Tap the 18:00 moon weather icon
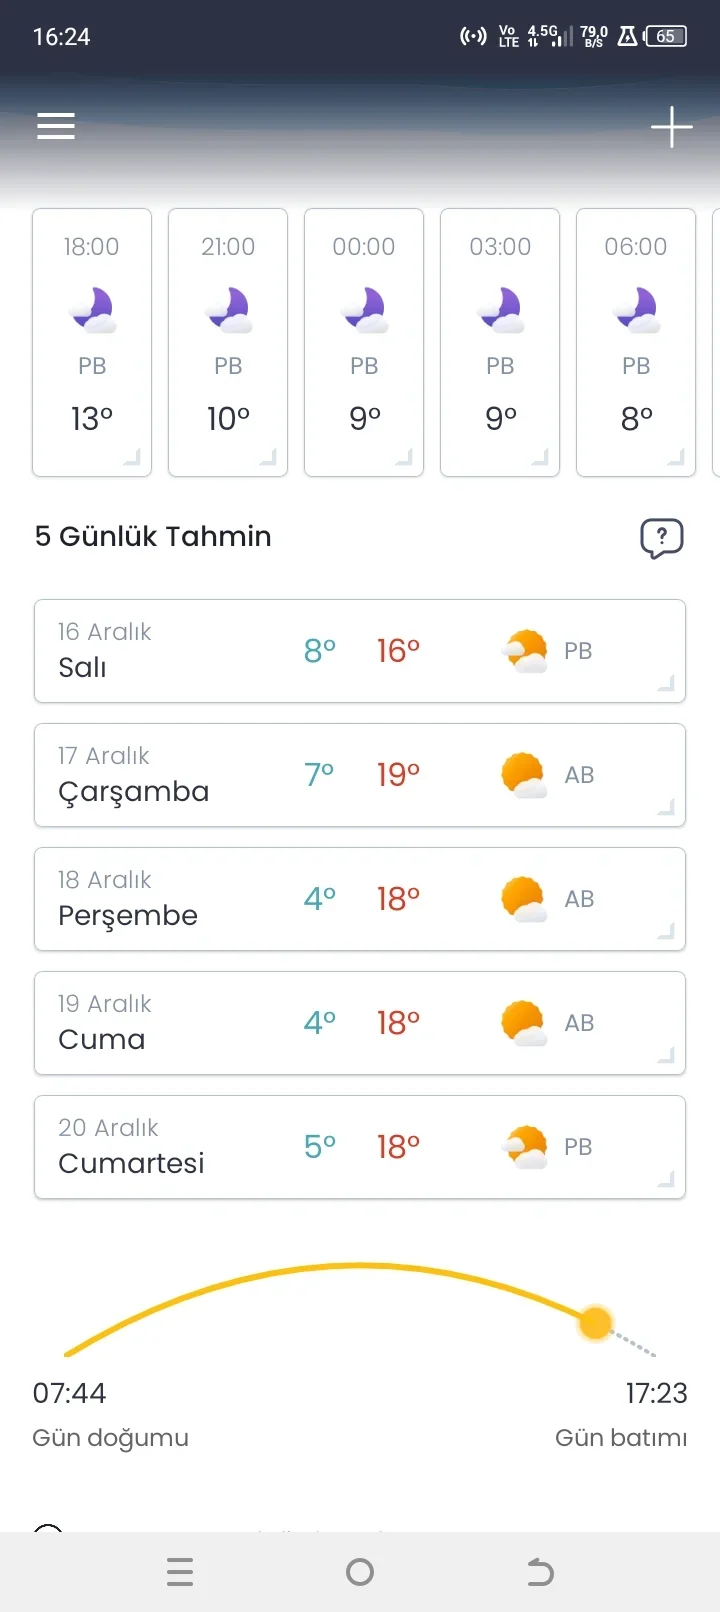 coord(92,310)
